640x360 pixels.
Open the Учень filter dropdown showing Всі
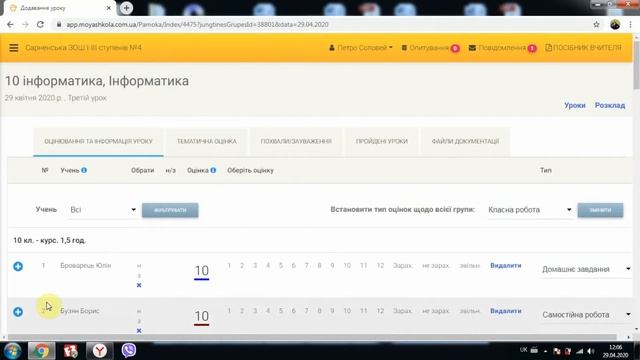[102, 210]
